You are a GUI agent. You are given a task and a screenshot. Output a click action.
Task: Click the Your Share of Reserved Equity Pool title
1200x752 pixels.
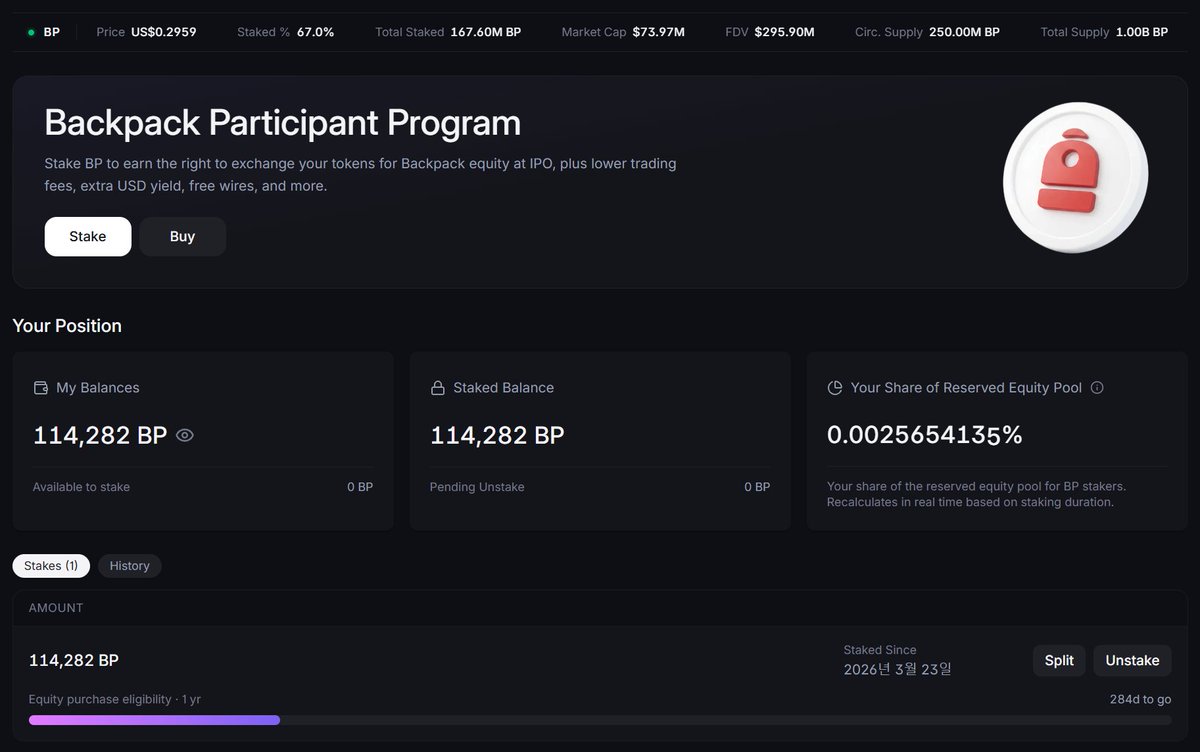click(x=966, y=388)
